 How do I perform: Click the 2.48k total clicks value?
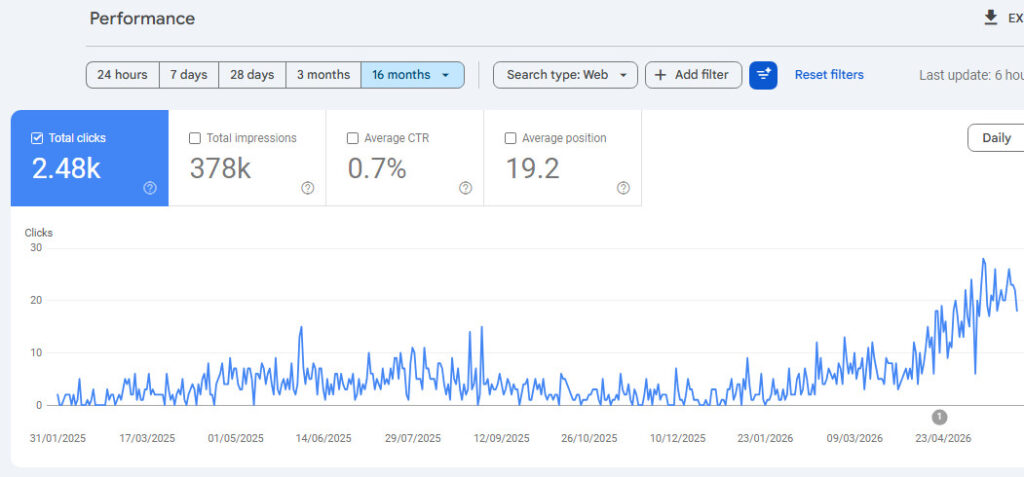[x=66, y=169]
